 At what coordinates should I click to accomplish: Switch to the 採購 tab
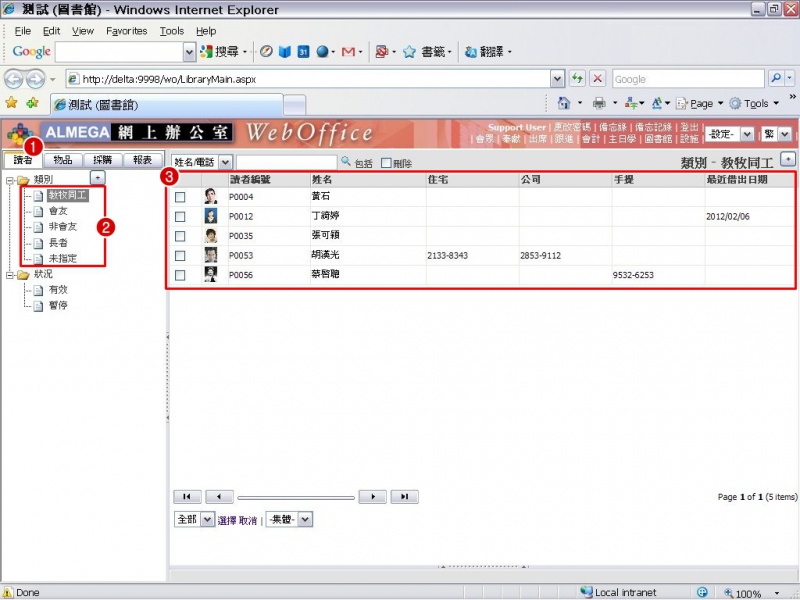102,160
